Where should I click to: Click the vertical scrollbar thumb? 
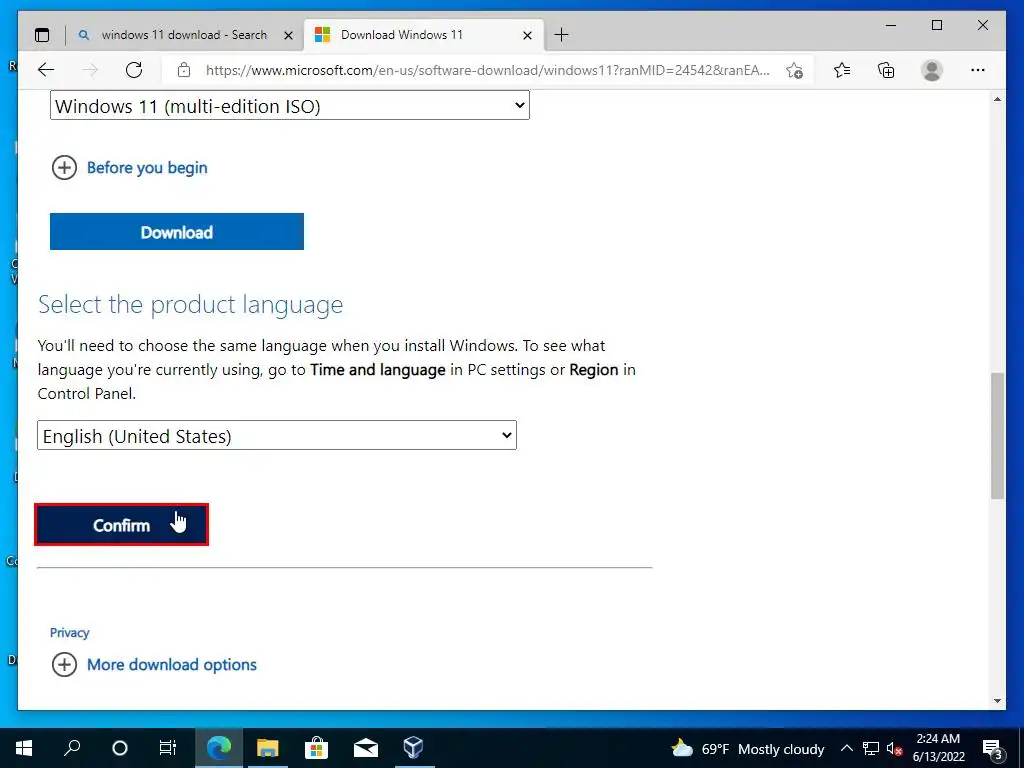tap(997, 436)
